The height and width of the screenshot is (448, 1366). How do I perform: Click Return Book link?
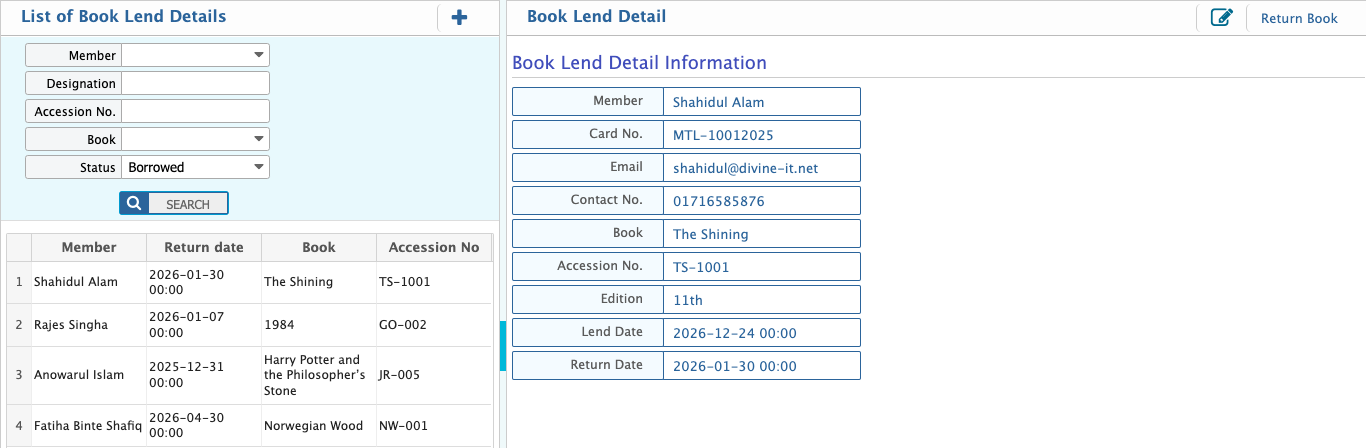click(1298, 18)
